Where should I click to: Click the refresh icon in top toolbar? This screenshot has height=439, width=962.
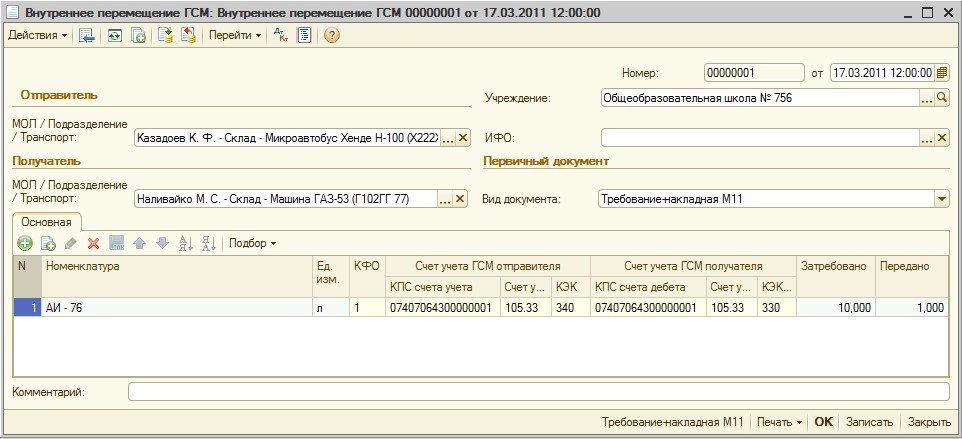click(x=115, y=35)
